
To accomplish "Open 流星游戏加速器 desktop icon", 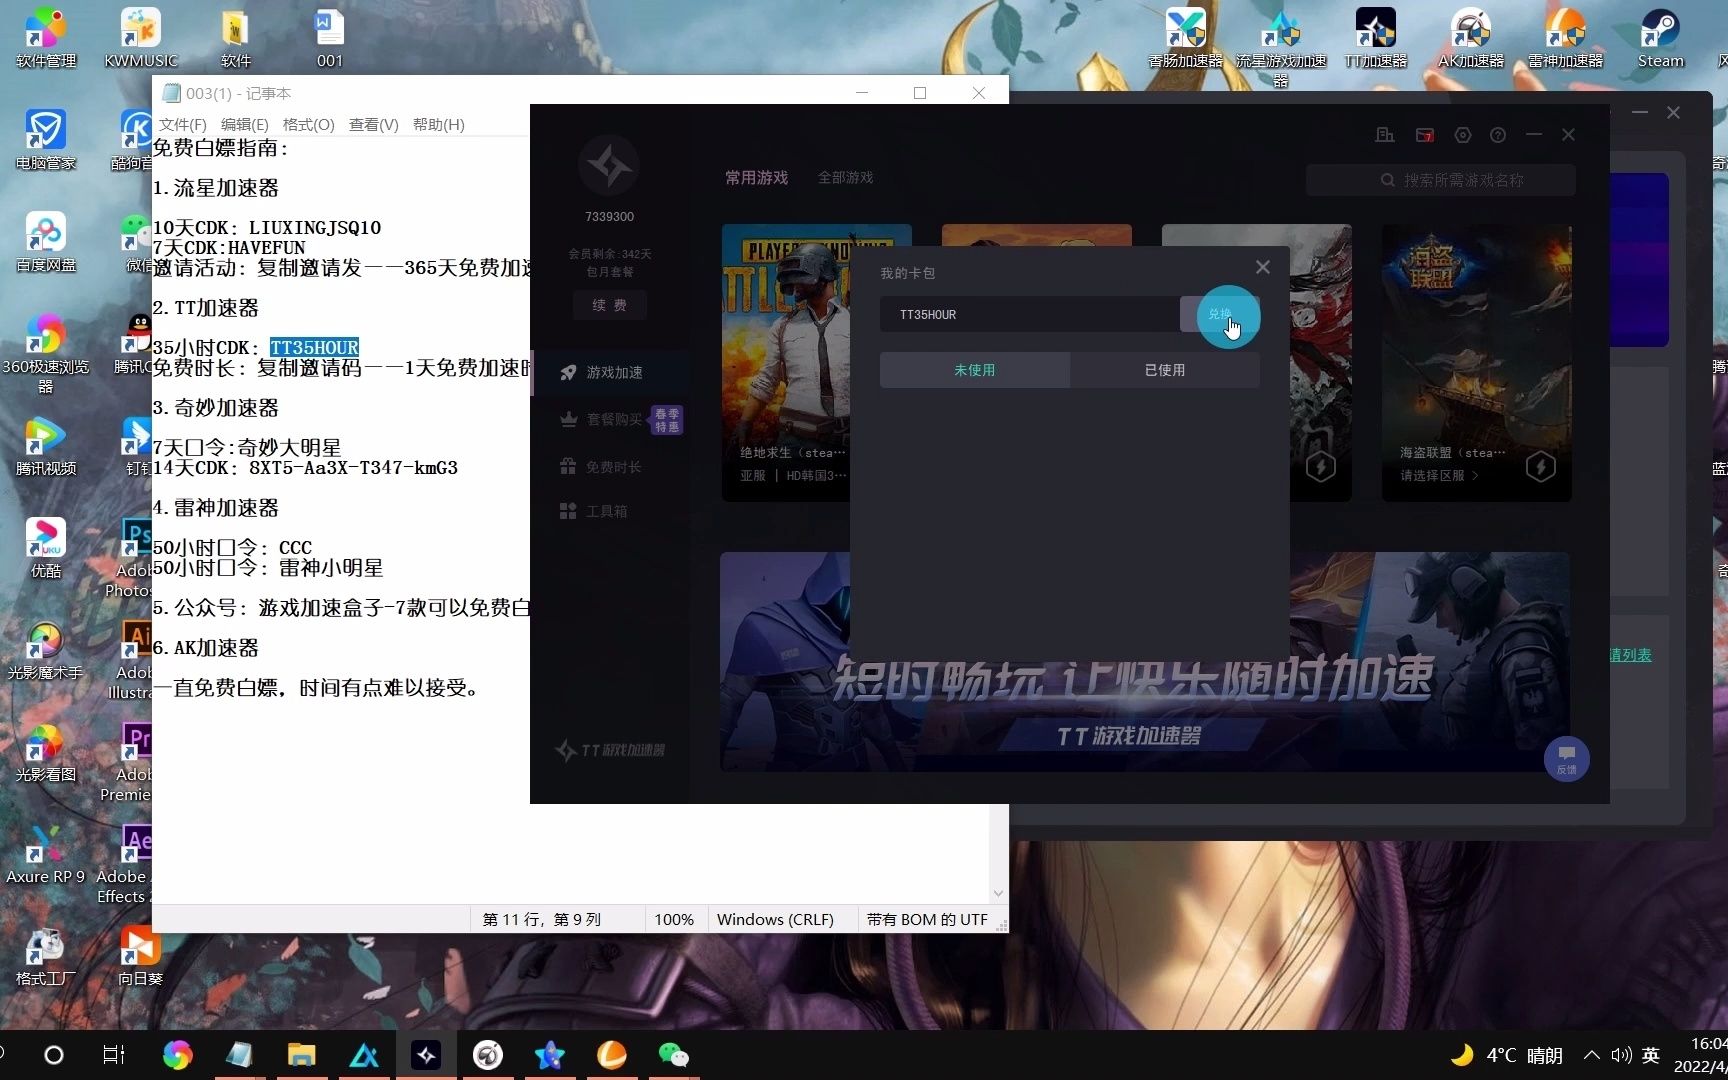I will 1281,46.
